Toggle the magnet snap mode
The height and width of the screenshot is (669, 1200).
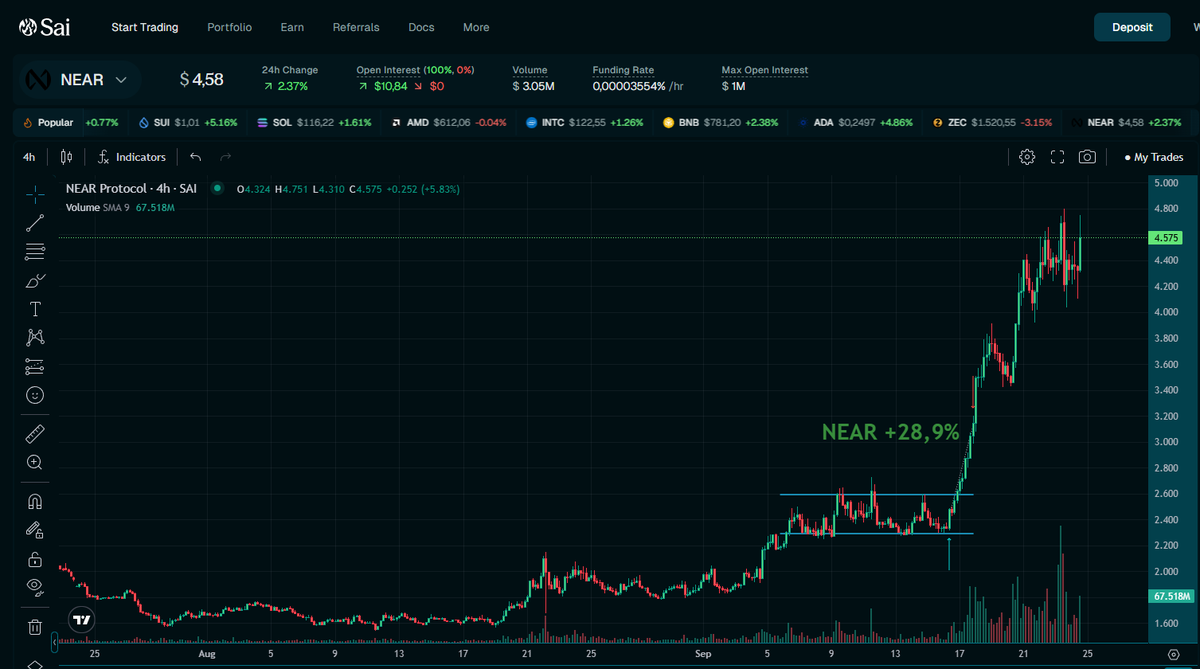point(35,501)
